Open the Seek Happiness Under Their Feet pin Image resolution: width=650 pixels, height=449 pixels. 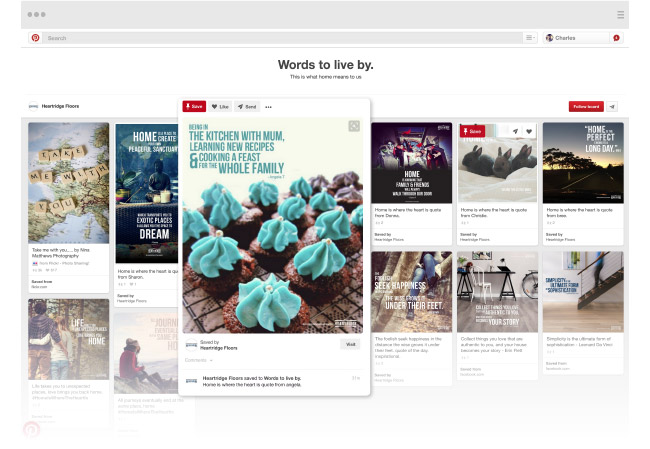point(412,291)
